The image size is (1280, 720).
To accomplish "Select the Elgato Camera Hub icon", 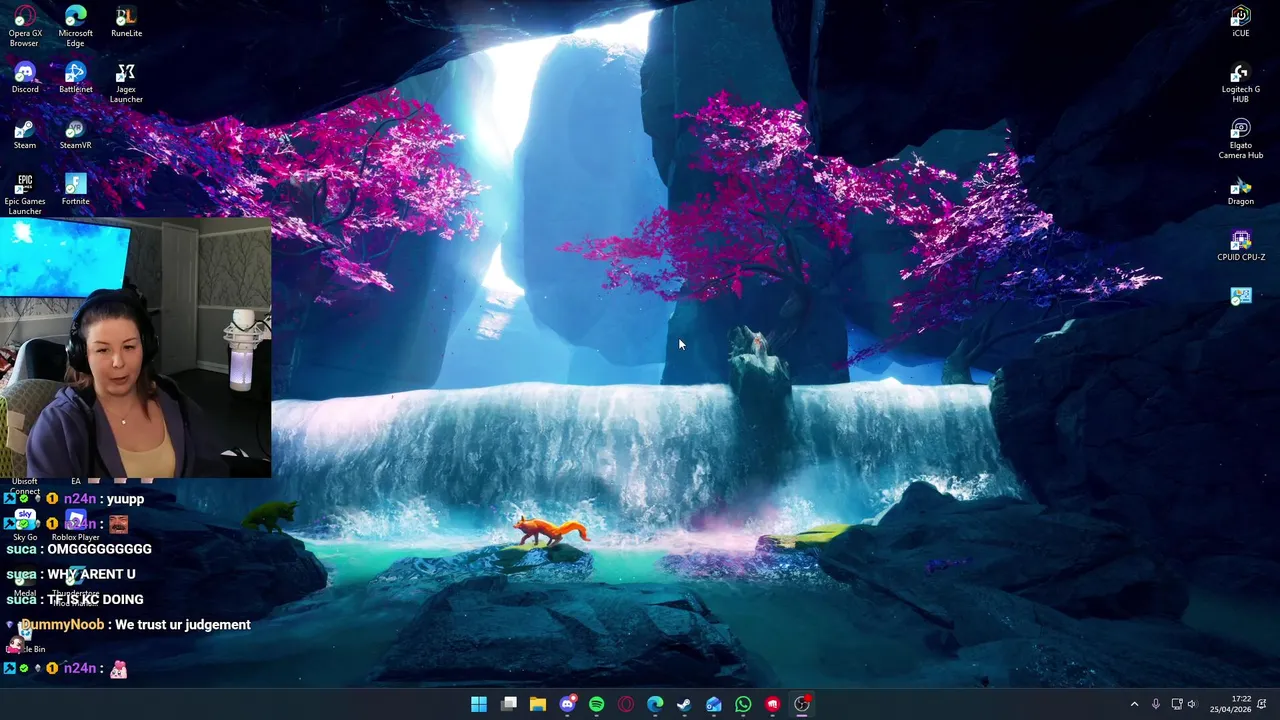I will (x=1241, y=138).
